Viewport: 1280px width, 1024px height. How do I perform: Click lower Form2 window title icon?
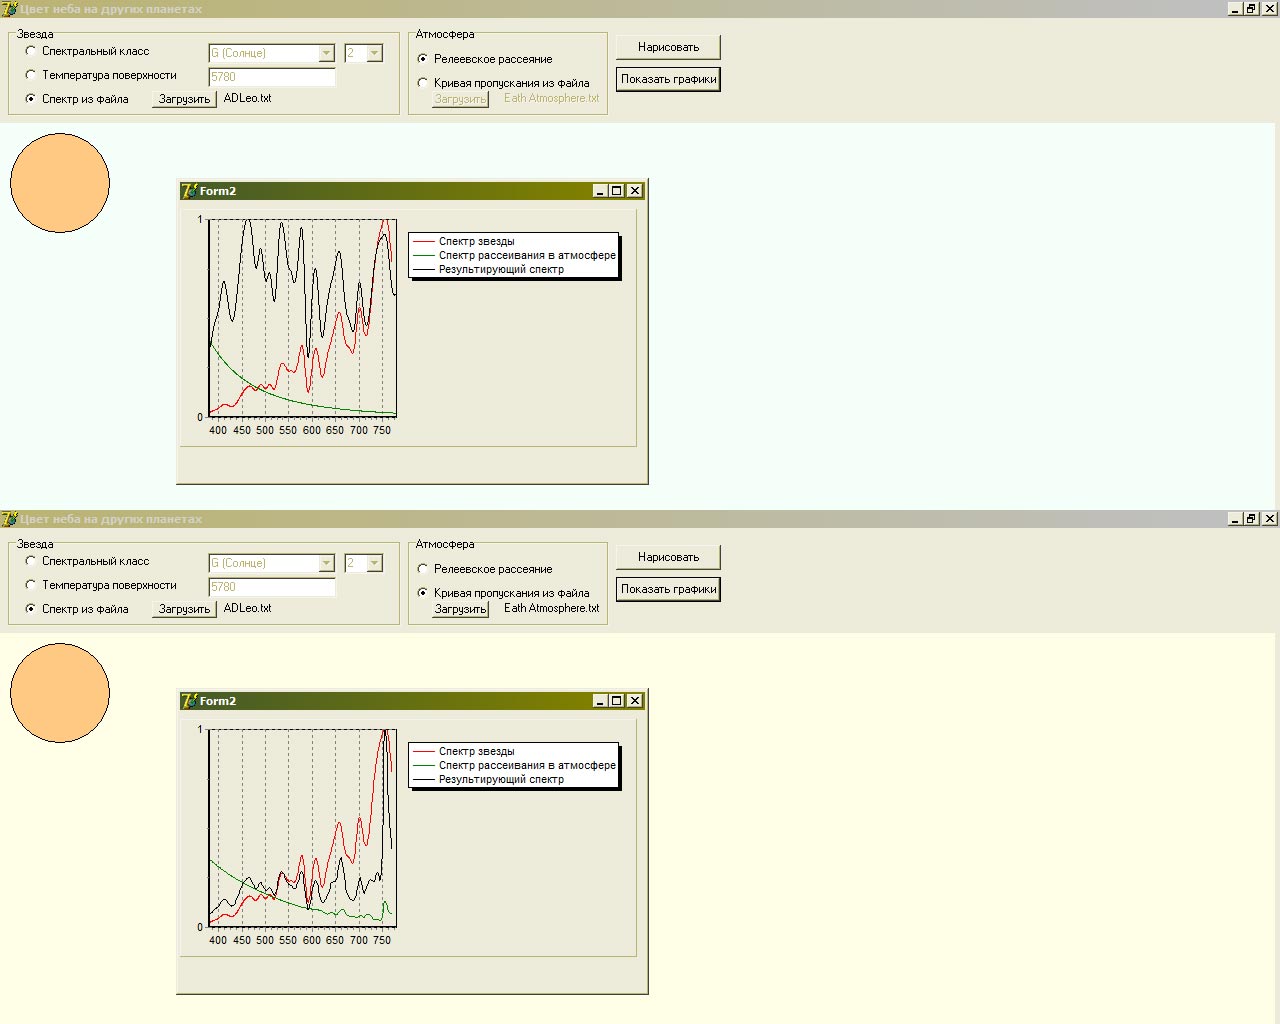click(189, 701)
